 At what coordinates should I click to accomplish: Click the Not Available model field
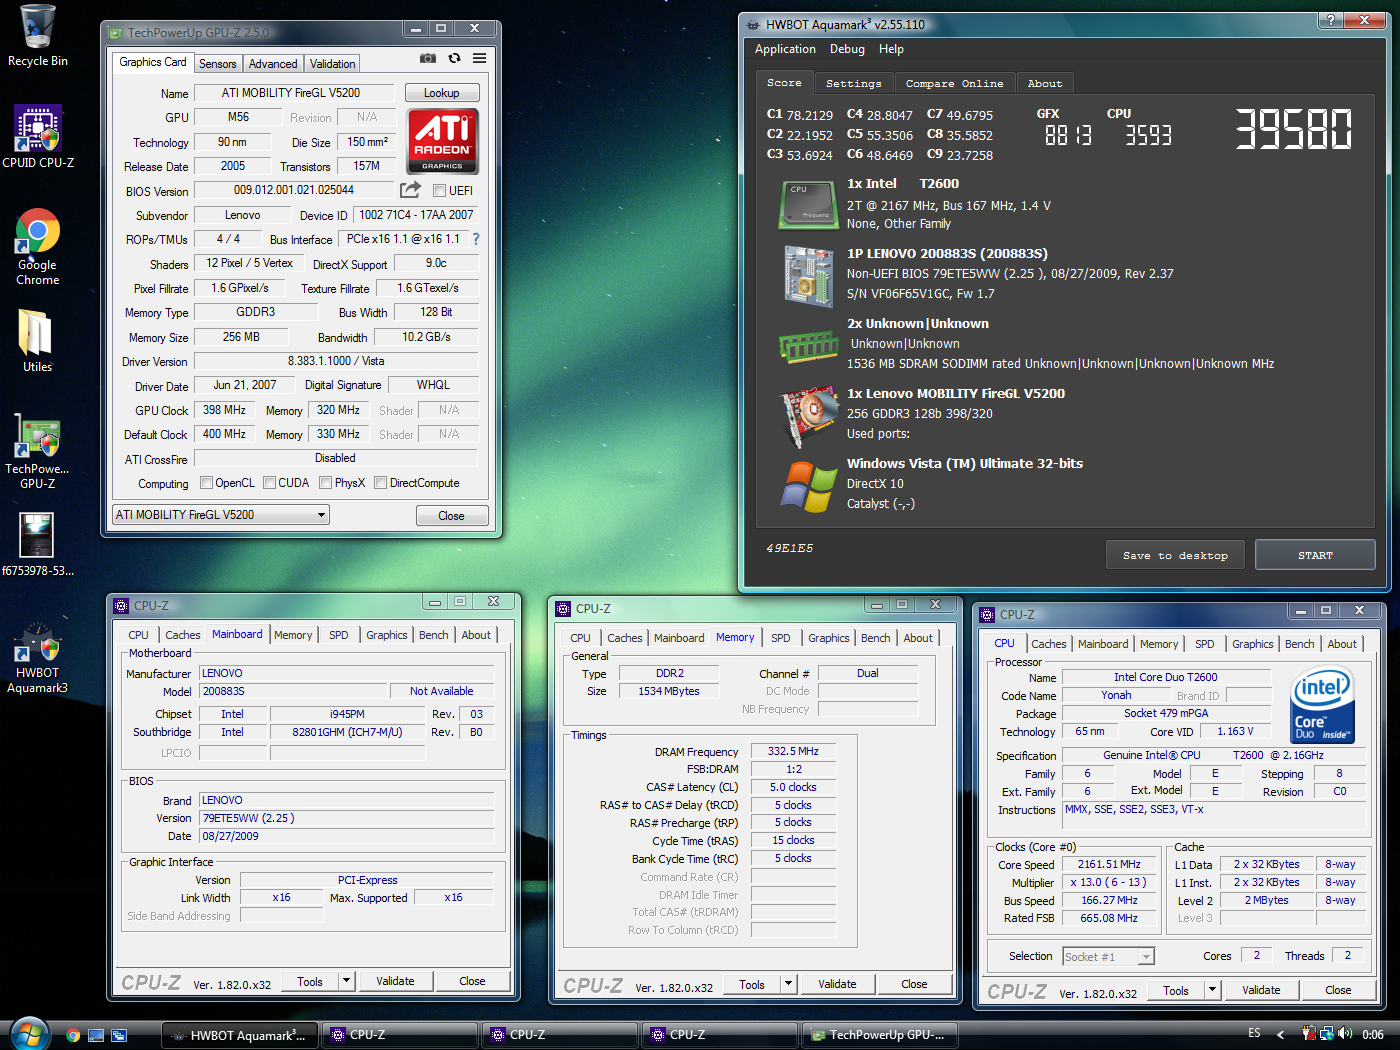pos(441,691)
